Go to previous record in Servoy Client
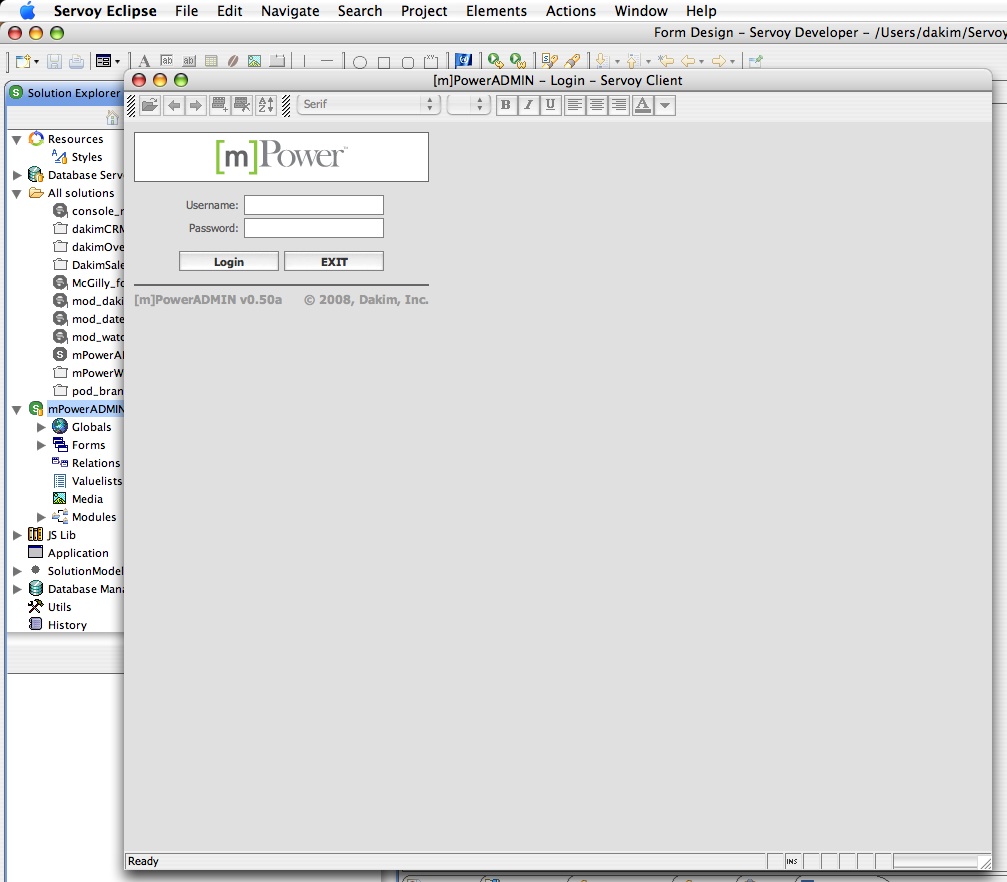1007x882 pixels. coord(174,105)
